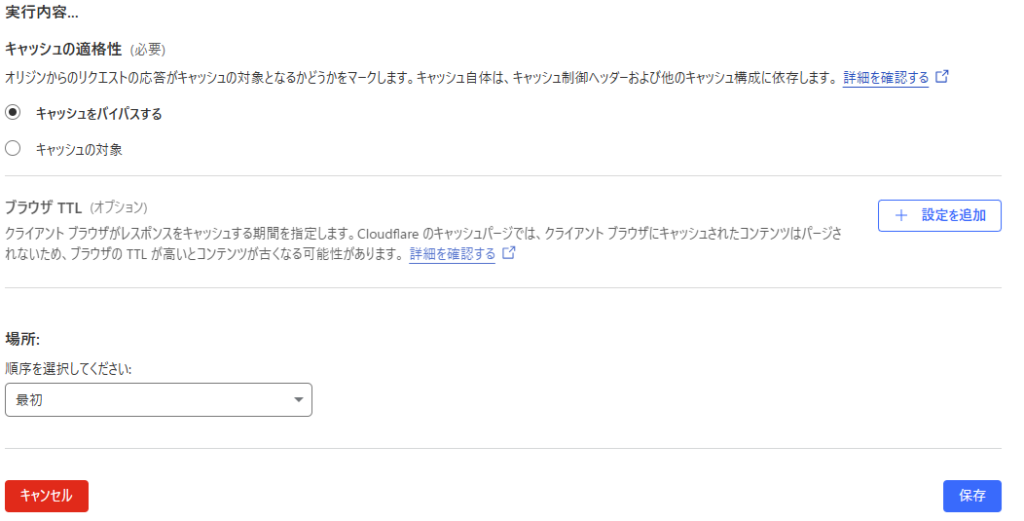The height and width of the screenshot is (521, 1024).
Task: Click the 順序を選択してください label
Action: point(68,369)
